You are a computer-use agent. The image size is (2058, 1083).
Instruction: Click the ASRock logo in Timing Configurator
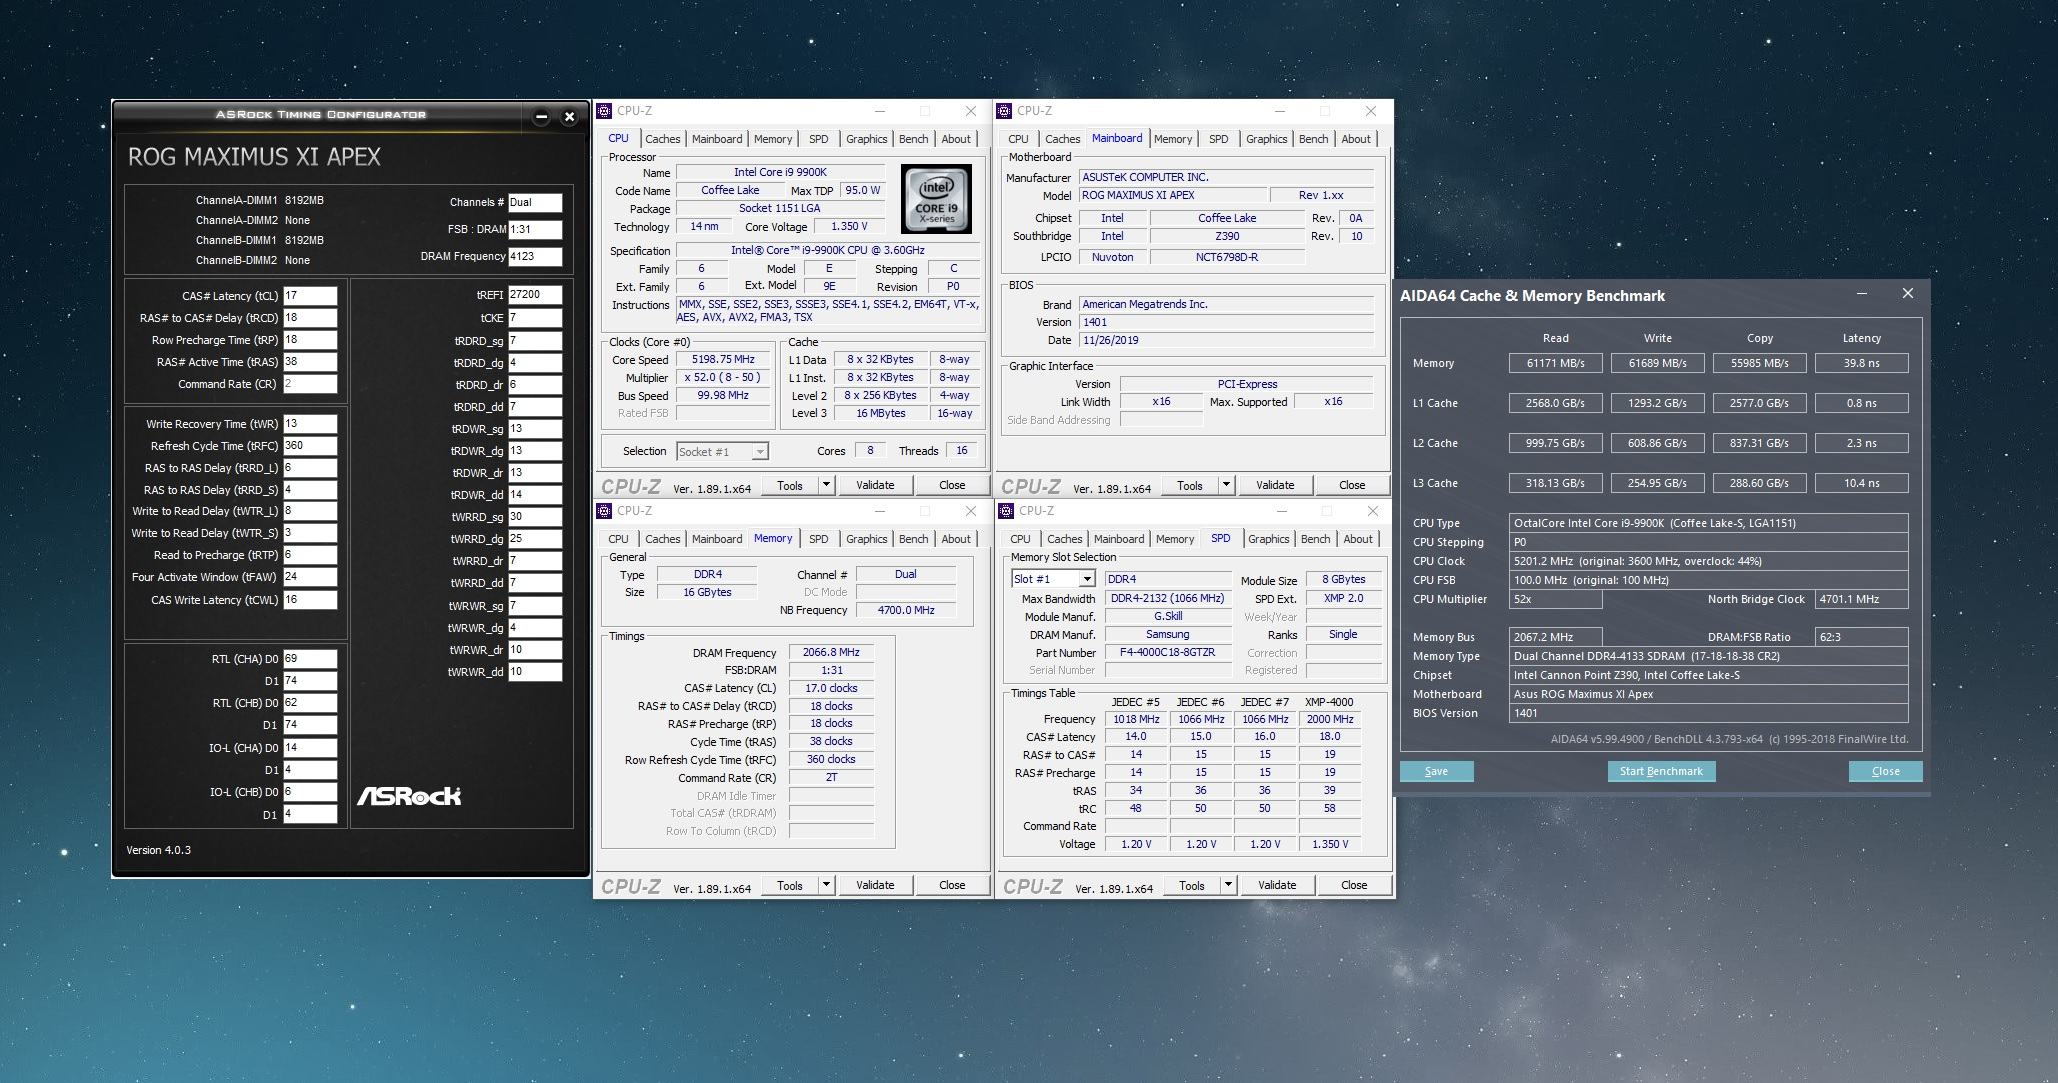pyautogui.click(x=409, y=796)
